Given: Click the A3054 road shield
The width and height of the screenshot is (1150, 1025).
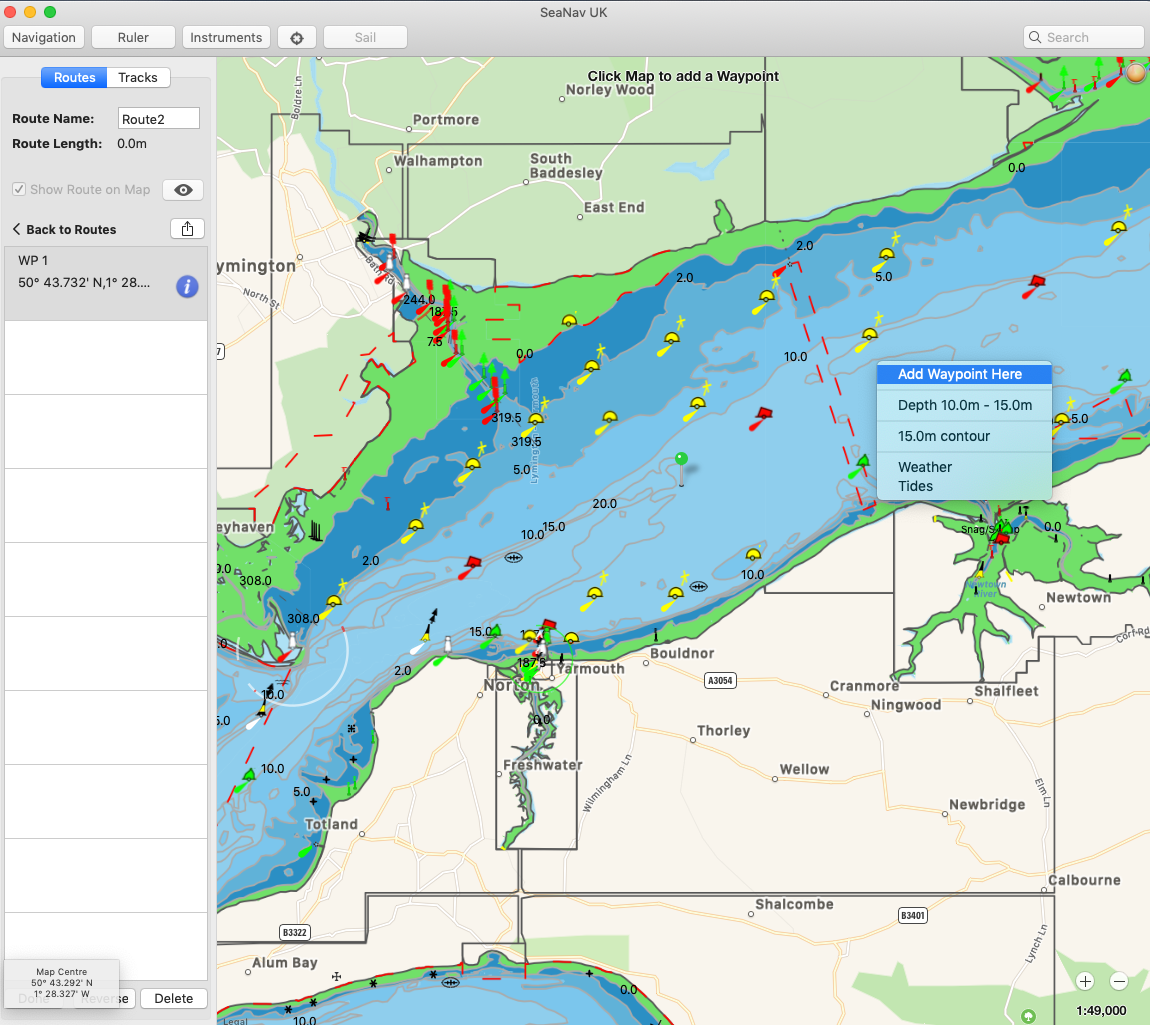Looking at the screenshot, I should tap(719, 680).
